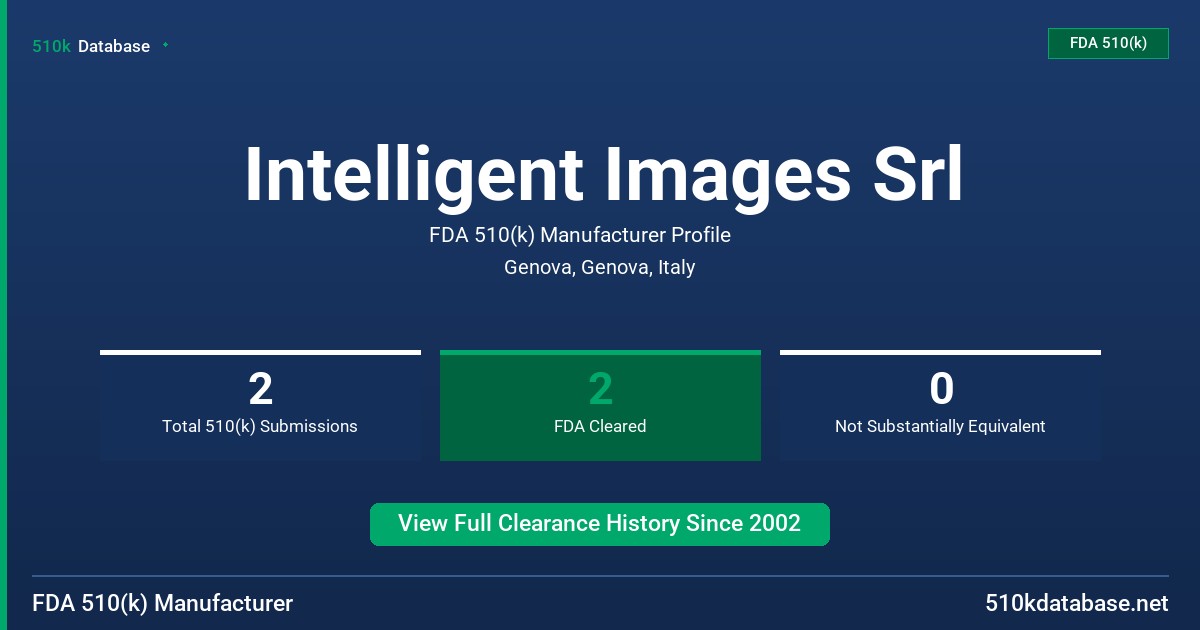Click the FDA 510(k) Manufacturer footer label
The image size is (1200, 630).
(163, 604)
